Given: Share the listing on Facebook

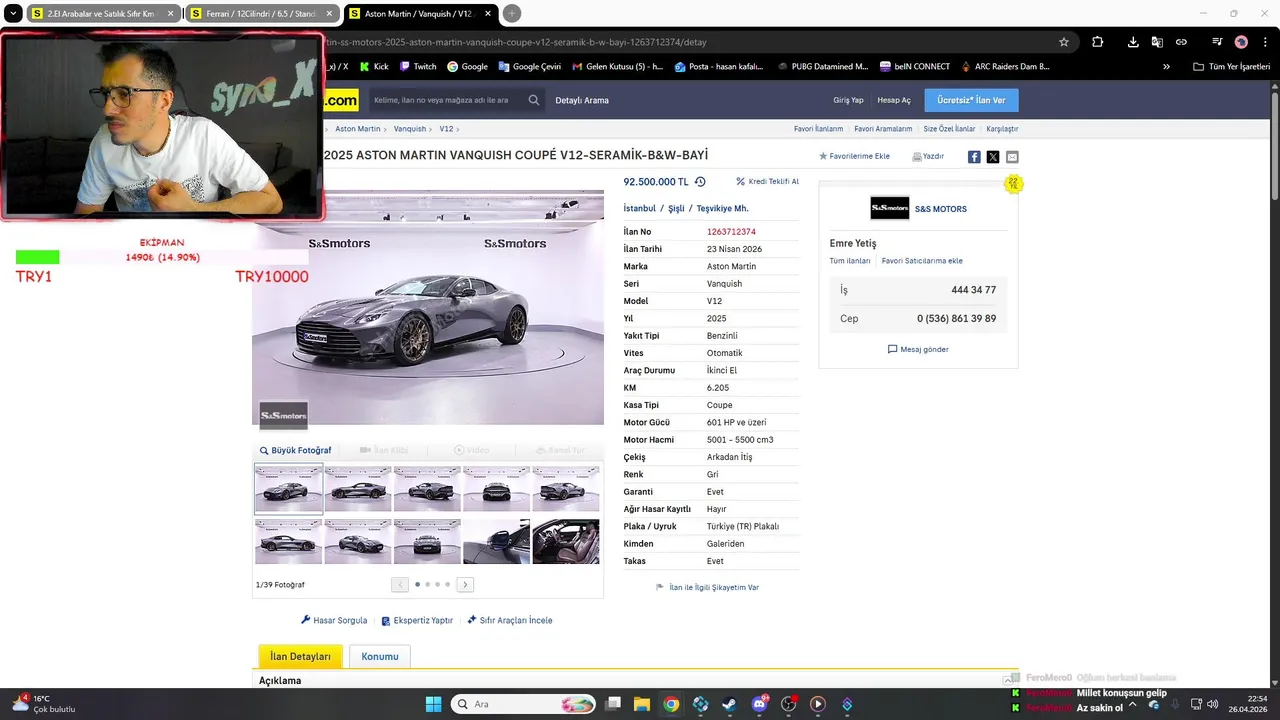Looking at the screenshot, I should click(x=974, y=157).
